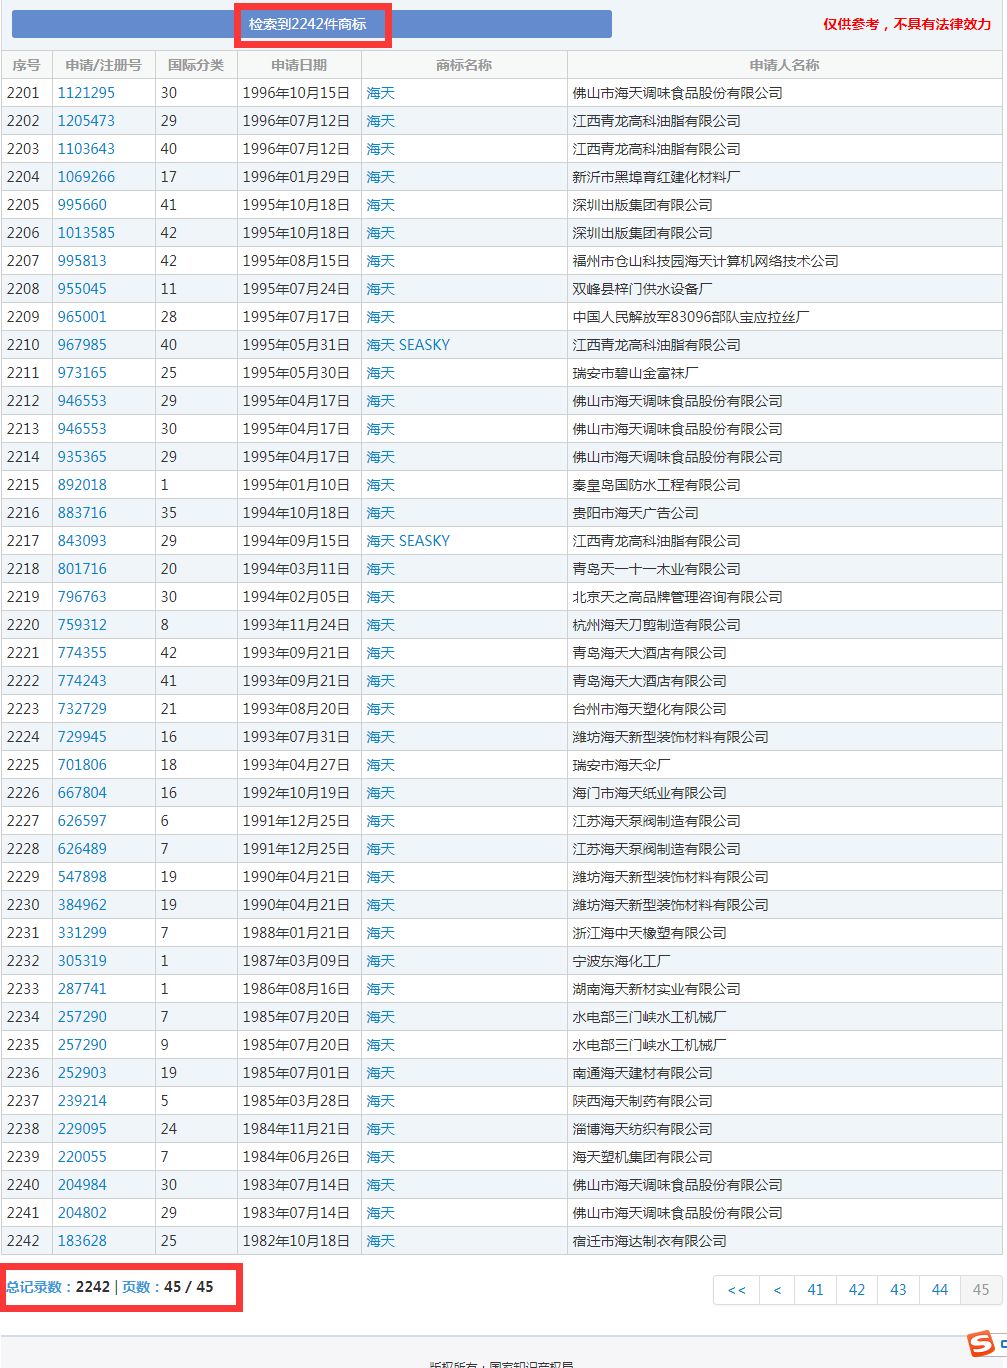Open results page 42

pyautogui.click(x=857, y=1290)
